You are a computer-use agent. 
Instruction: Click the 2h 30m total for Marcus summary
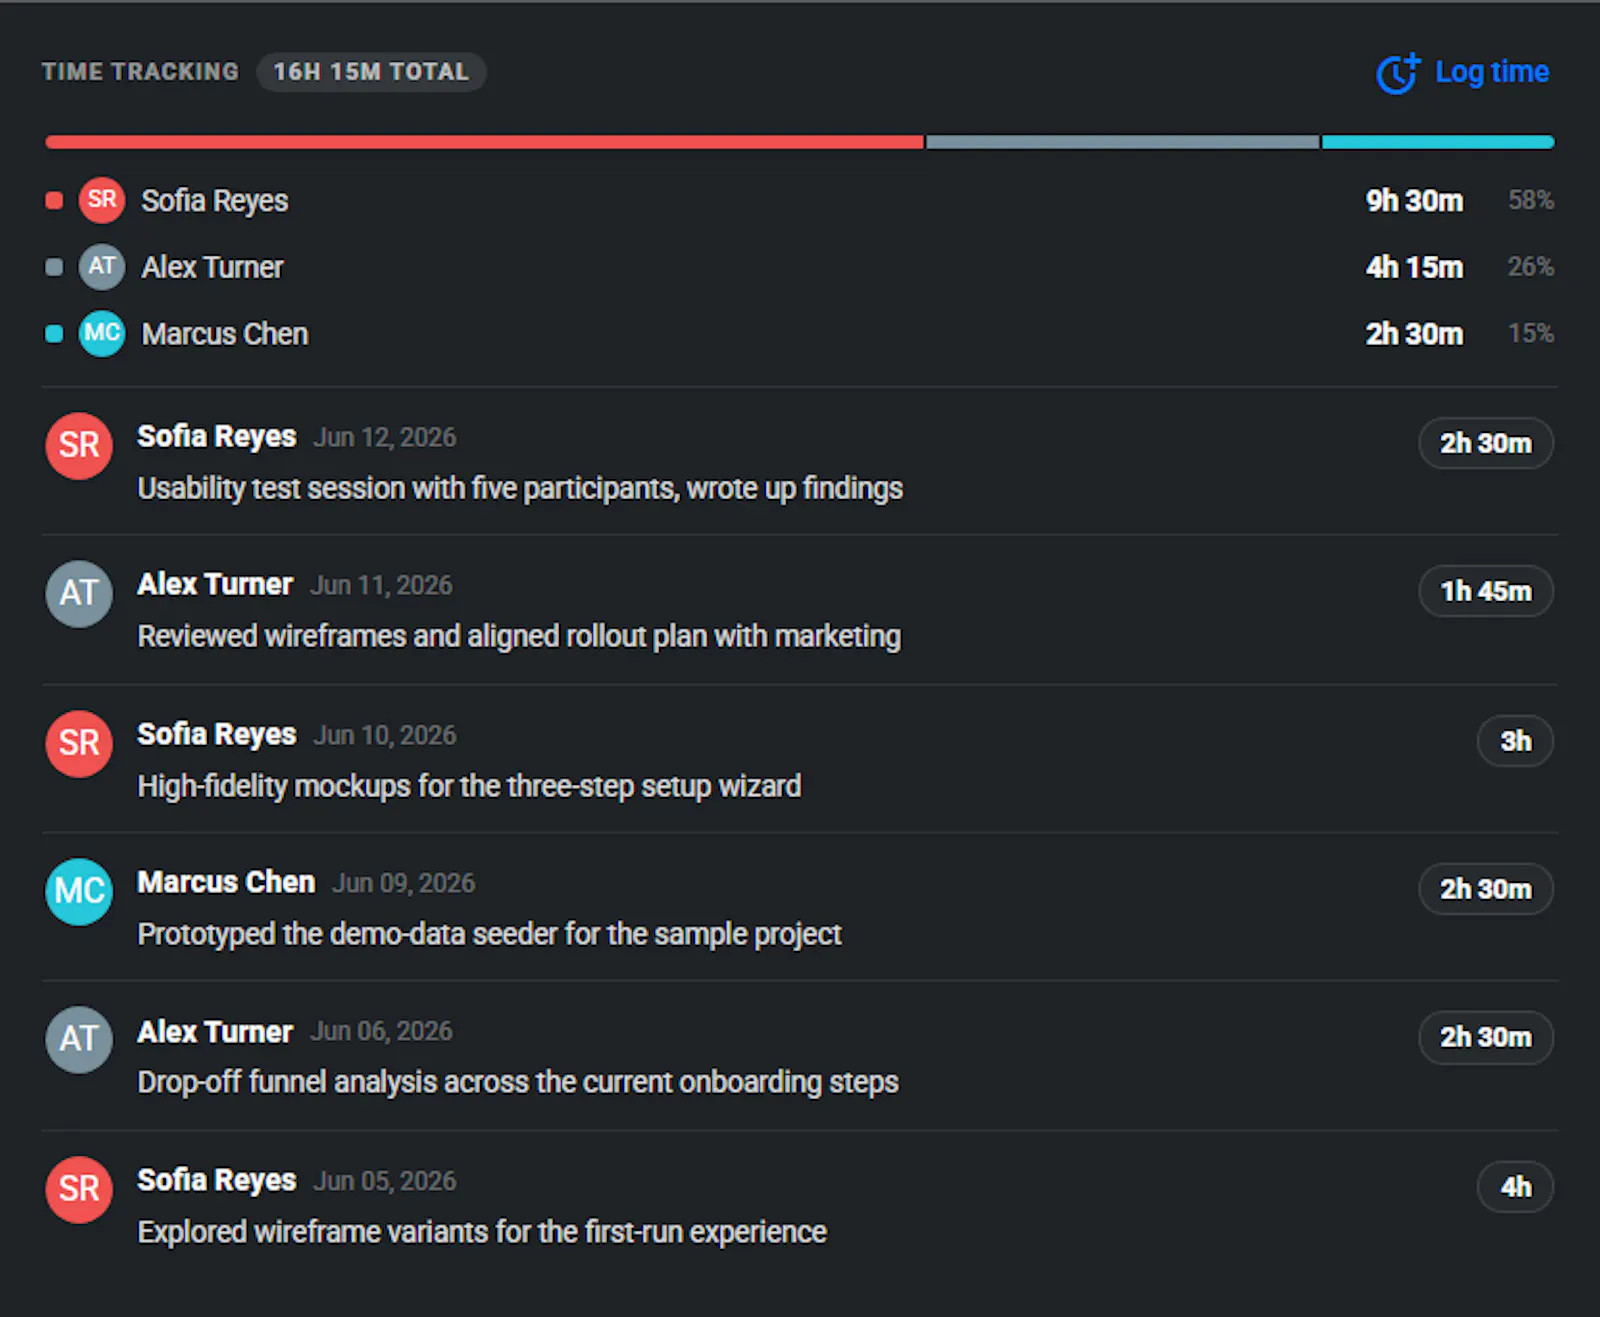pos(1414,334)
